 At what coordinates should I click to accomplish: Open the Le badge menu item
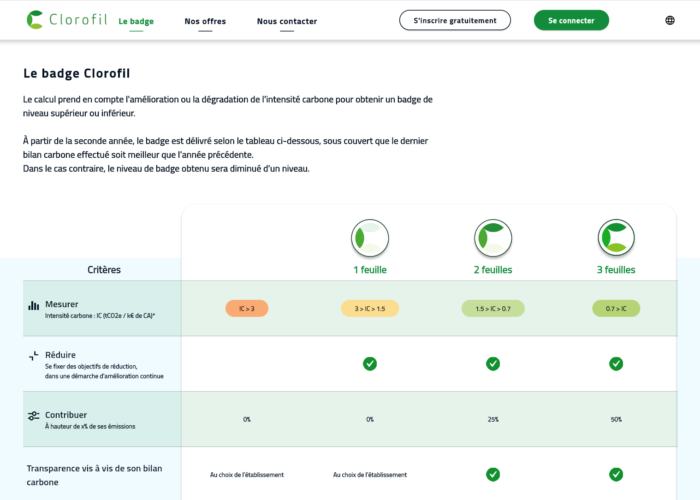(136, 21)
